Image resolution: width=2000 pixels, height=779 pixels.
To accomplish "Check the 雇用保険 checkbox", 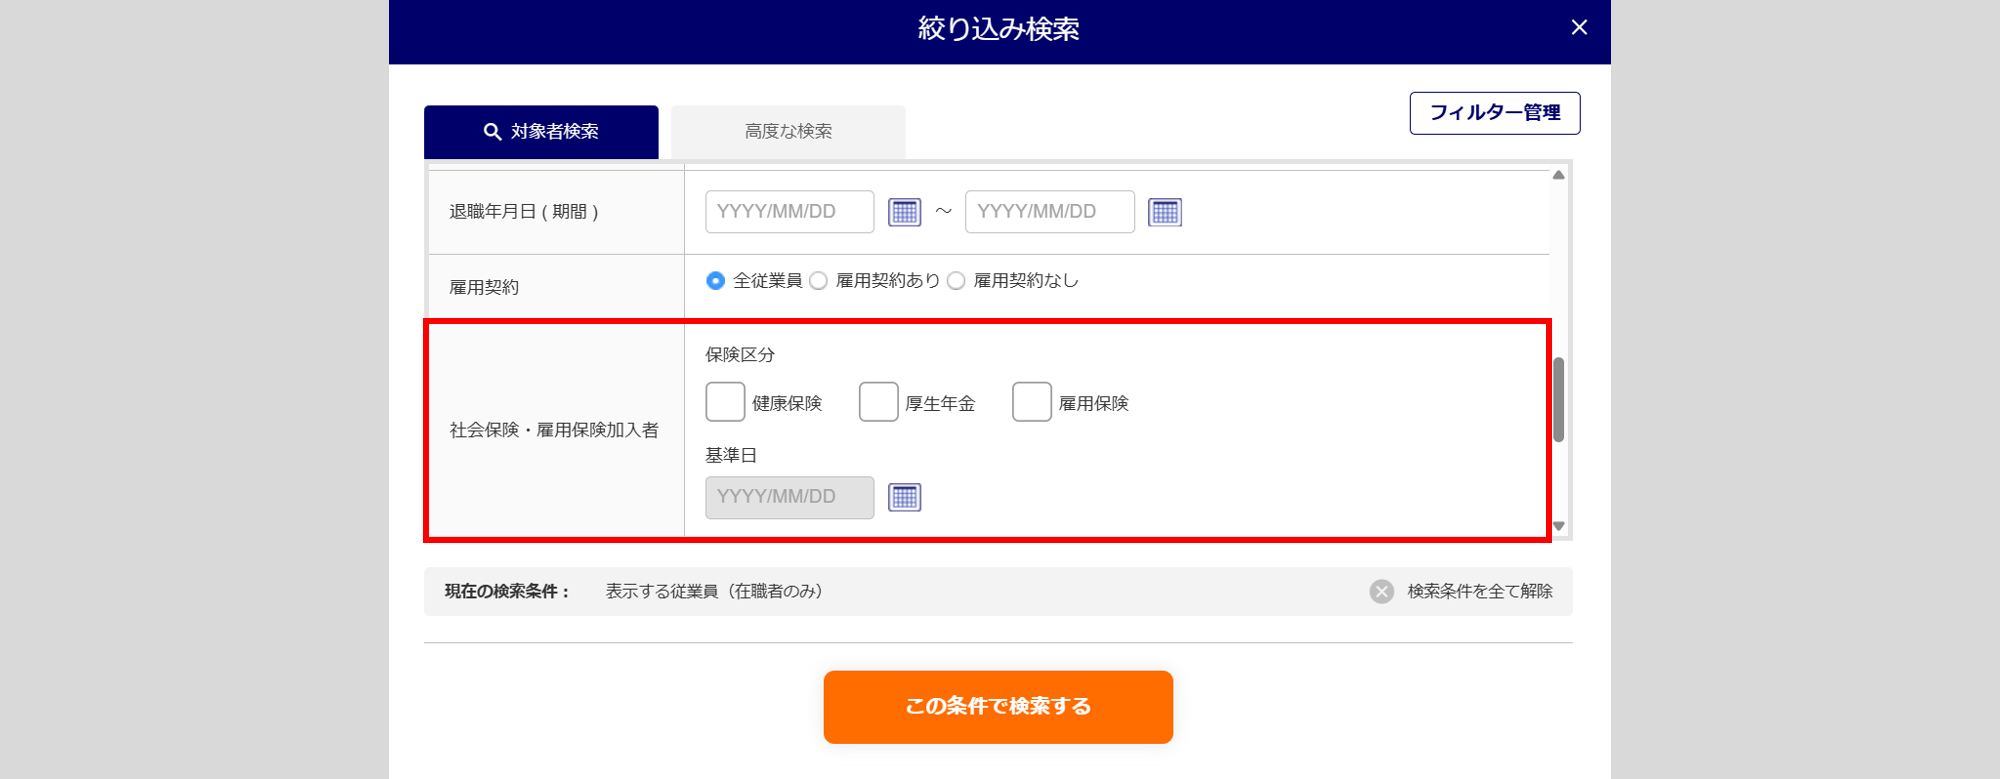I will click(1031, 402).
